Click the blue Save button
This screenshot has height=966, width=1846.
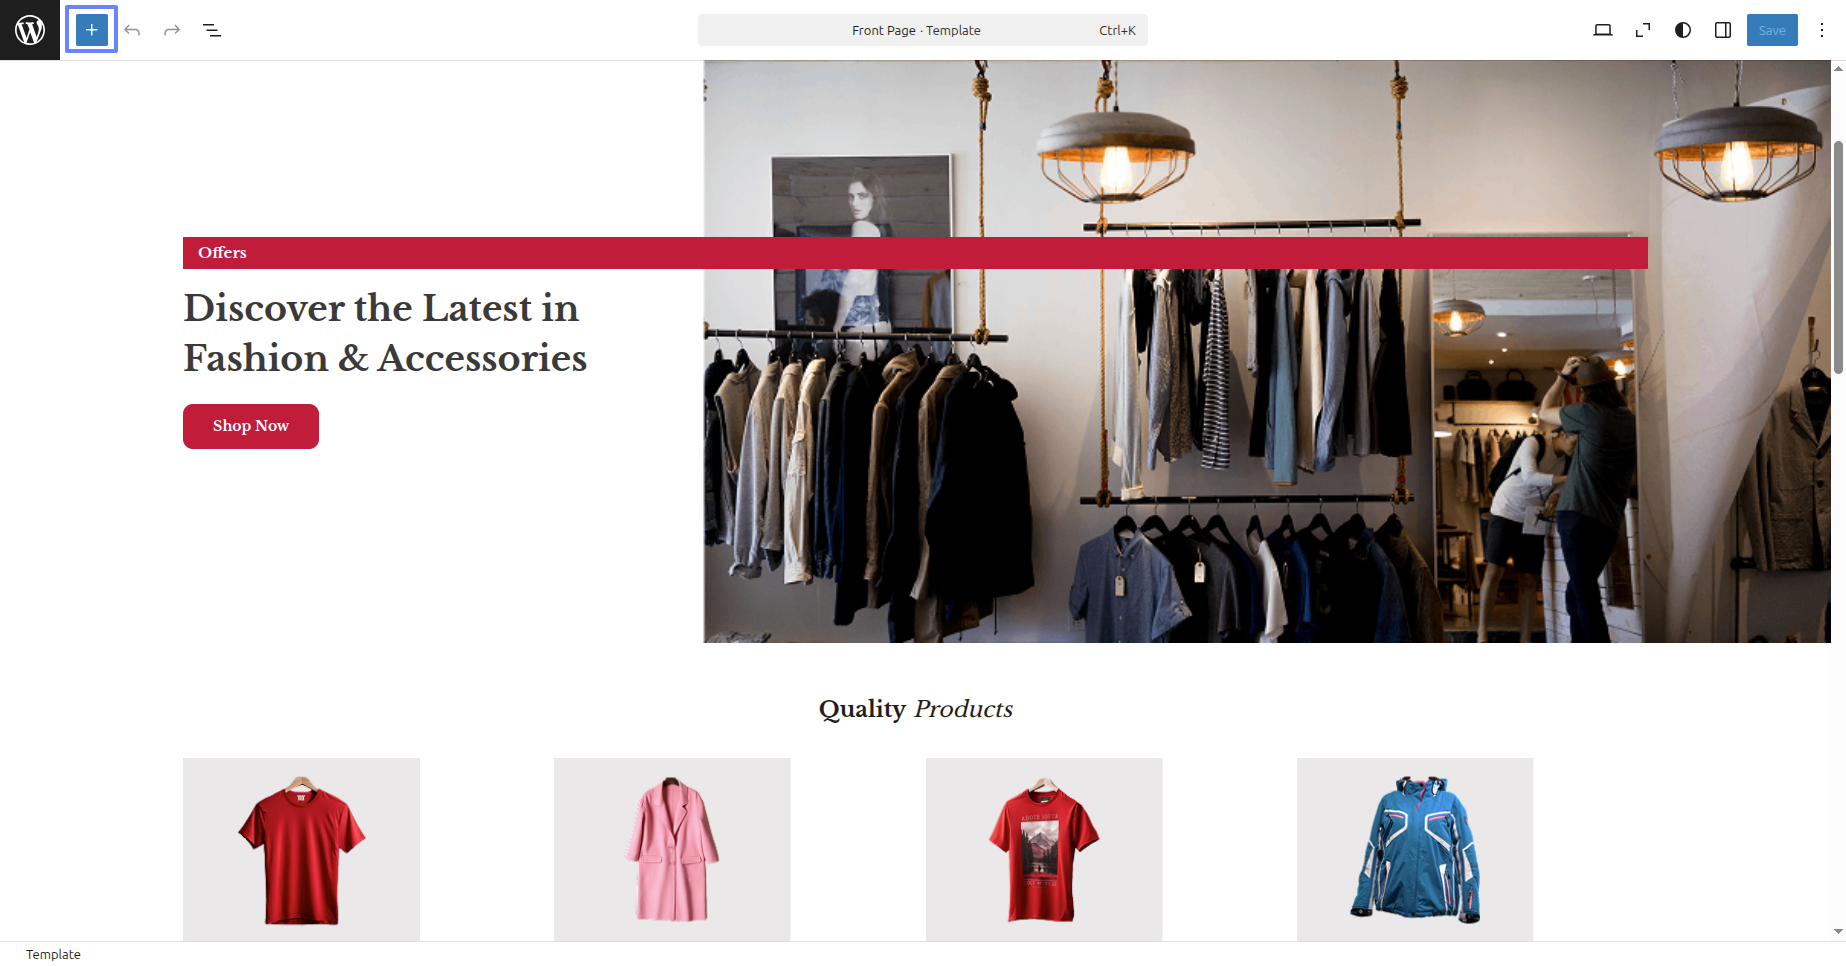(x=1772, y=30)
